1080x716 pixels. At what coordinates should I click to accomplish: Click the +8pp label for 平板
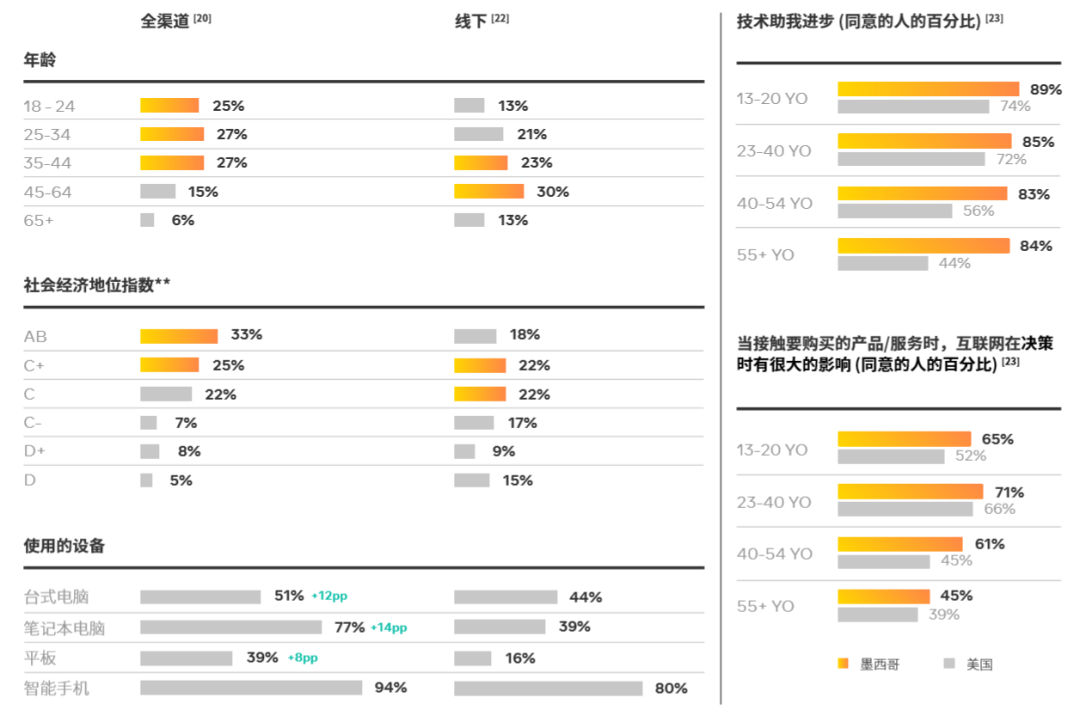pos(303,658)
